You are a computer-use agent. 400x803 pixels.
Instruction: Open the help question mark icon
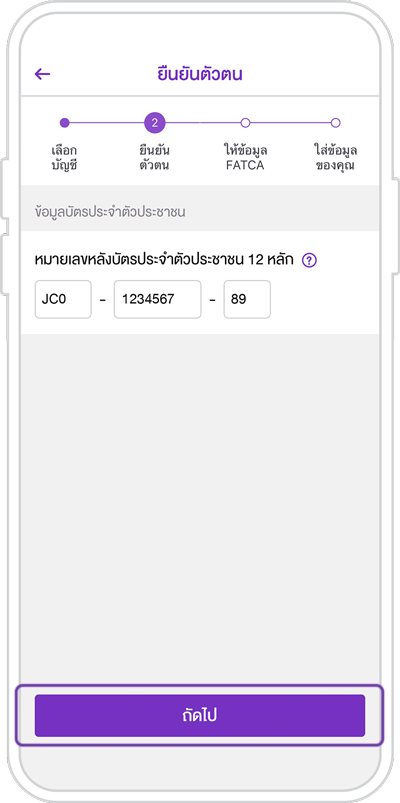[x=309, y=261]
